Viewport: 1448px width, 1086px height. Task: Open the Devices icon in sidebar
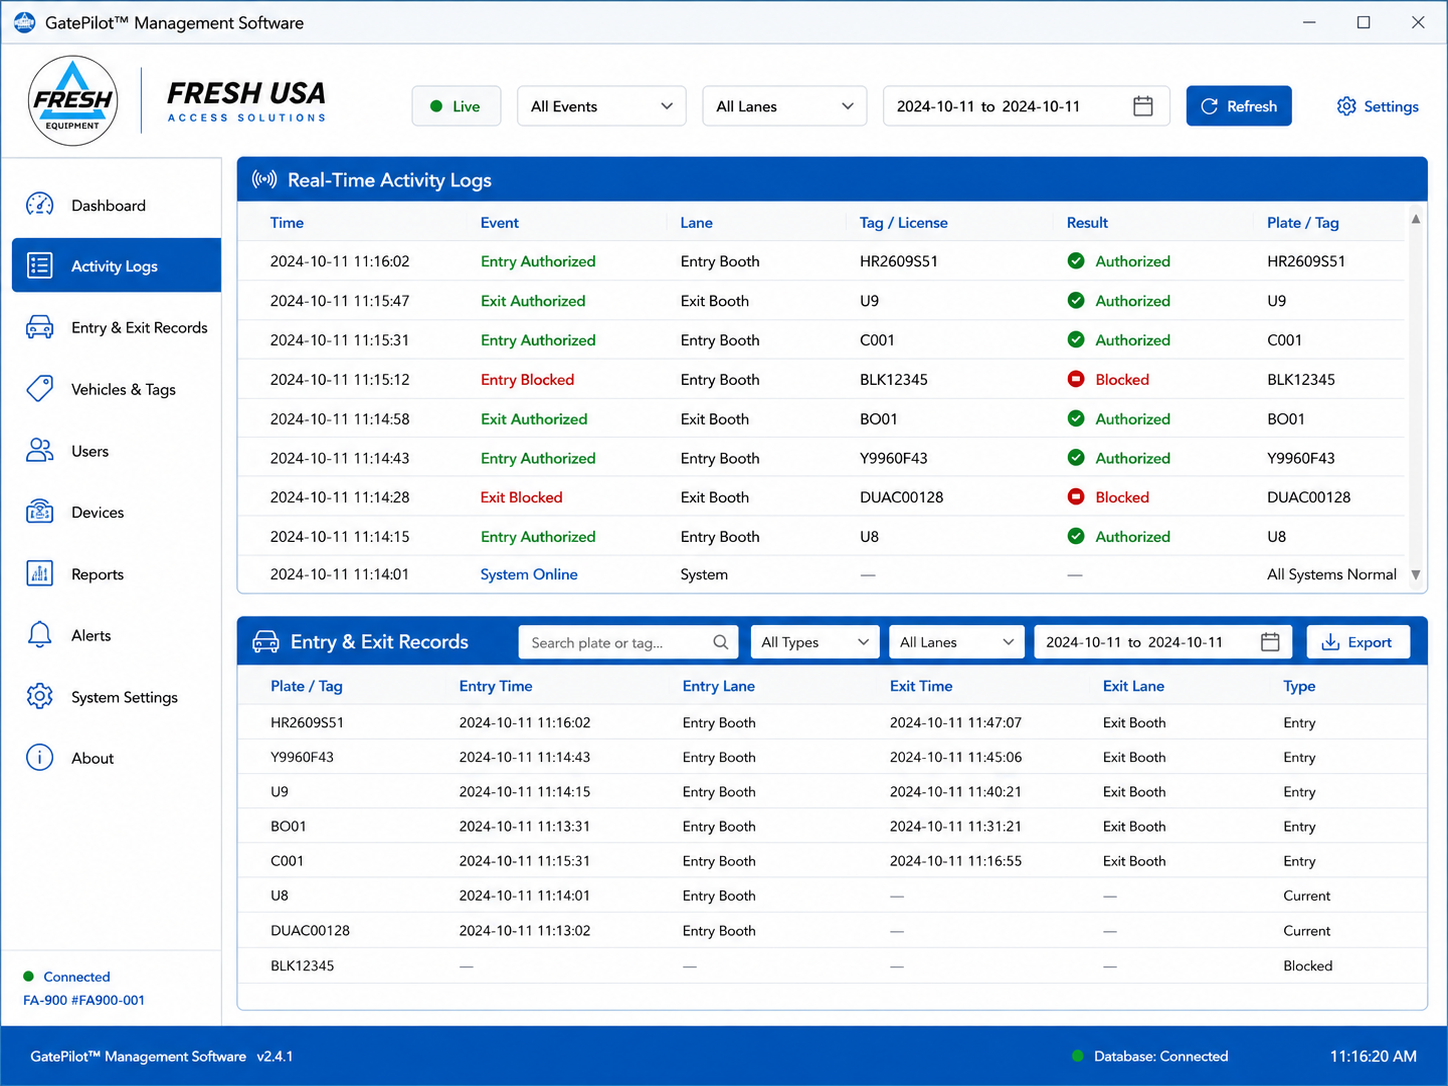[40, 512]
